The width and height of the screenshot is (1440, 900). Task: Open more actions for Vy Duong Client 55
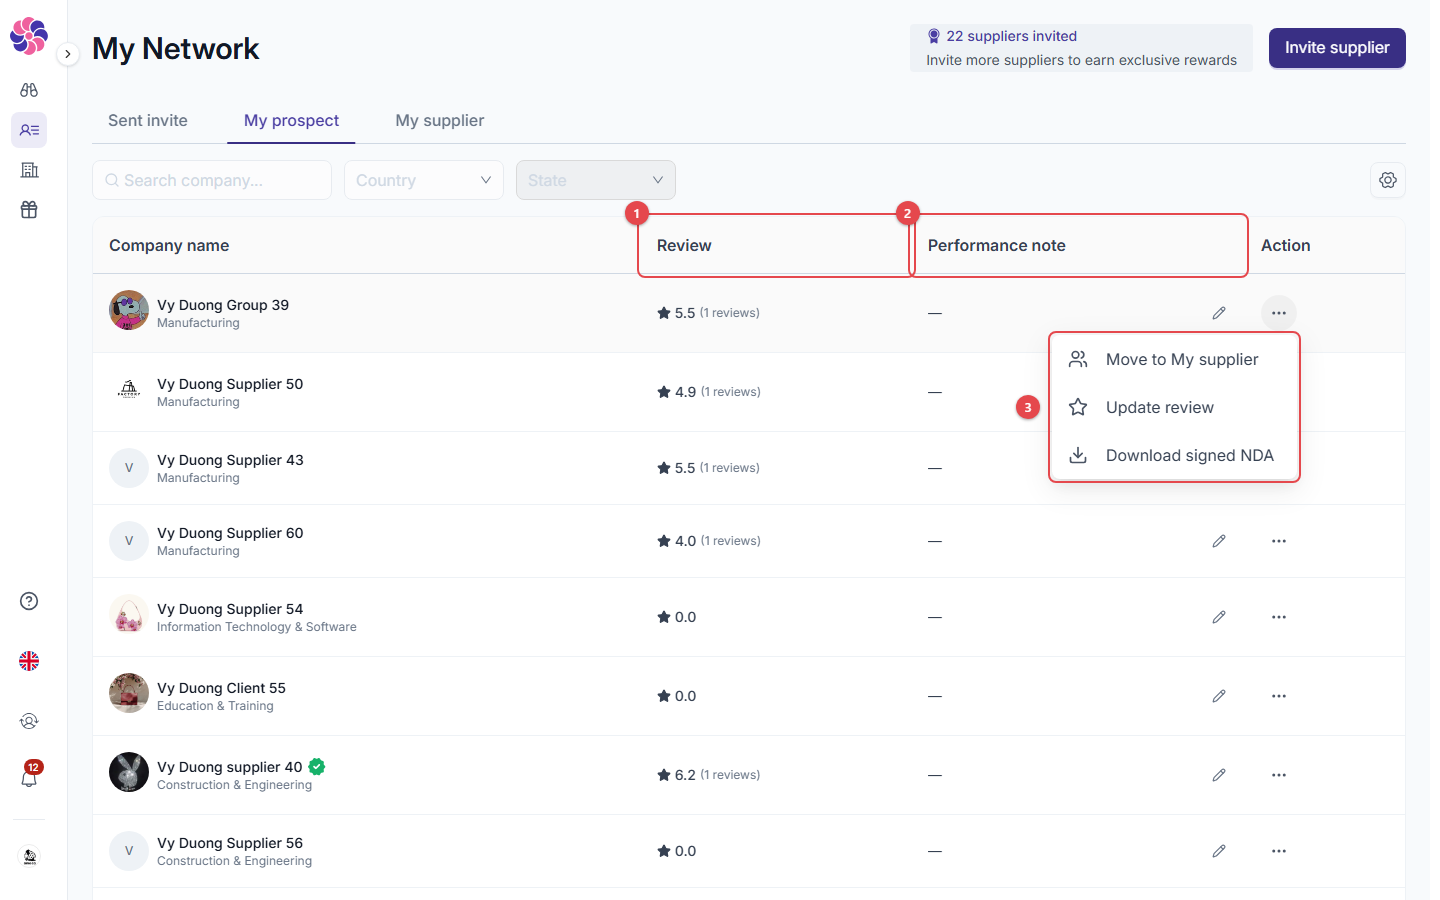[x=1279, y=696]
